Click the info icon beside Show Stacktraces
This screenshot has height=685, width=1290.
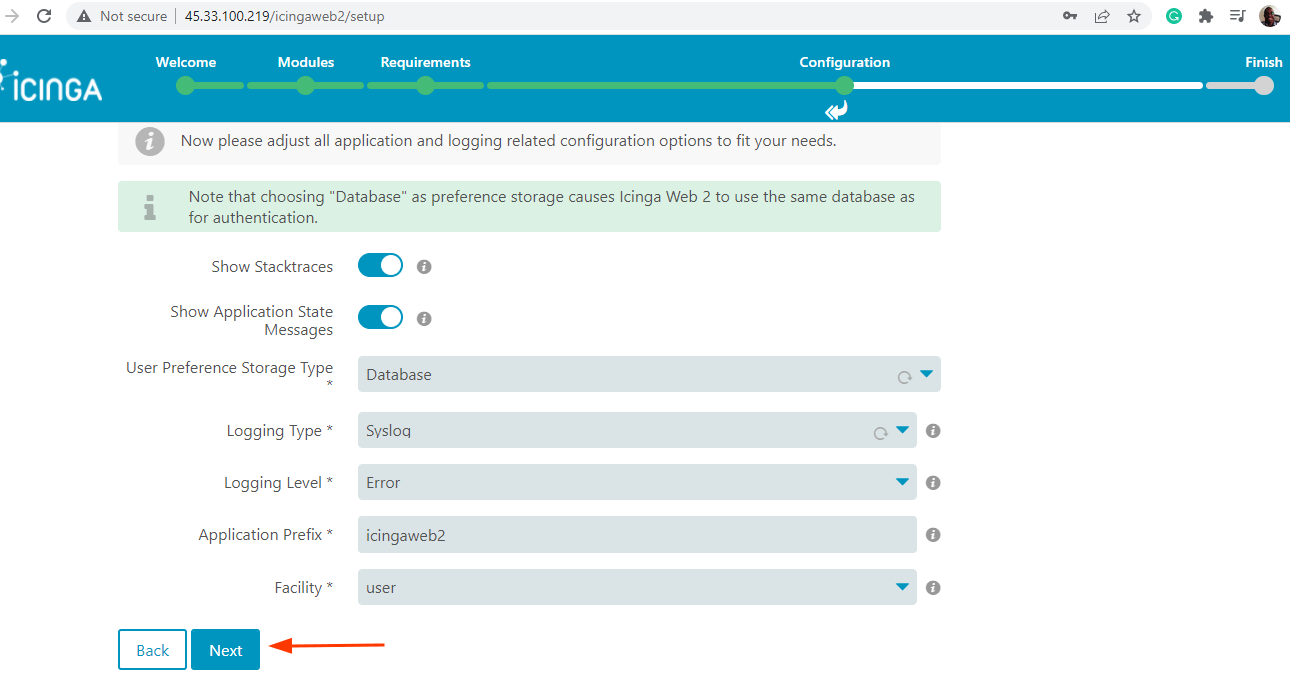coord(424,267)
